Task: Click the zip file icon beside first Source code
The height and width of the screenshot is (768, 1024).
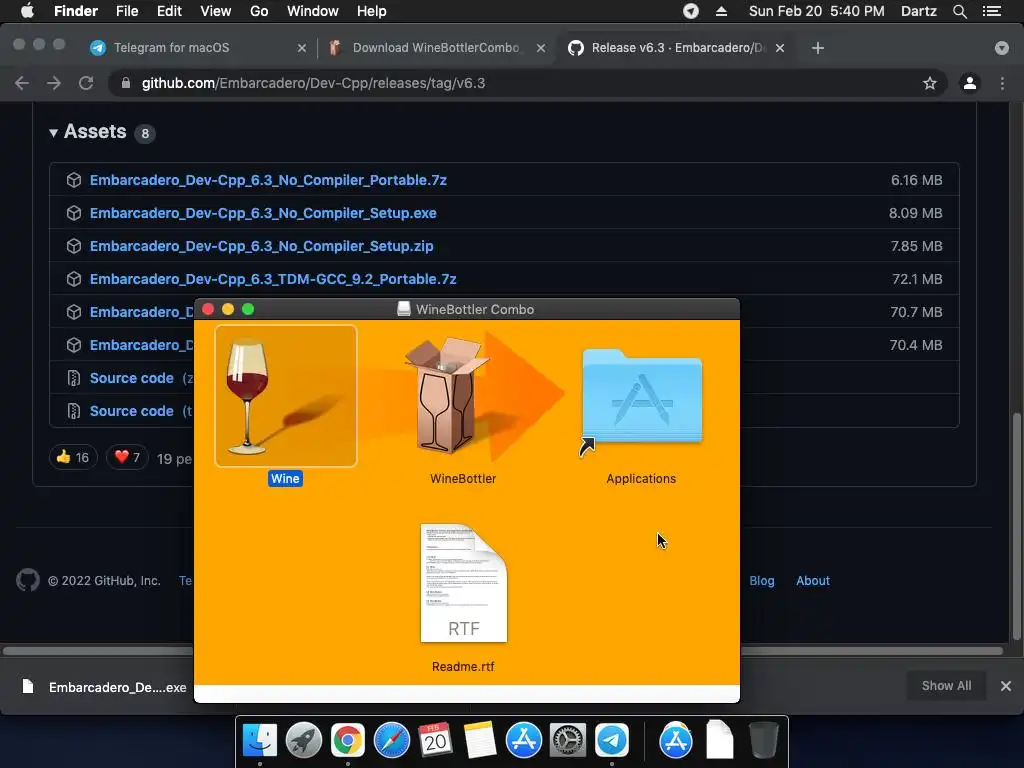Action: pos(74,378)
